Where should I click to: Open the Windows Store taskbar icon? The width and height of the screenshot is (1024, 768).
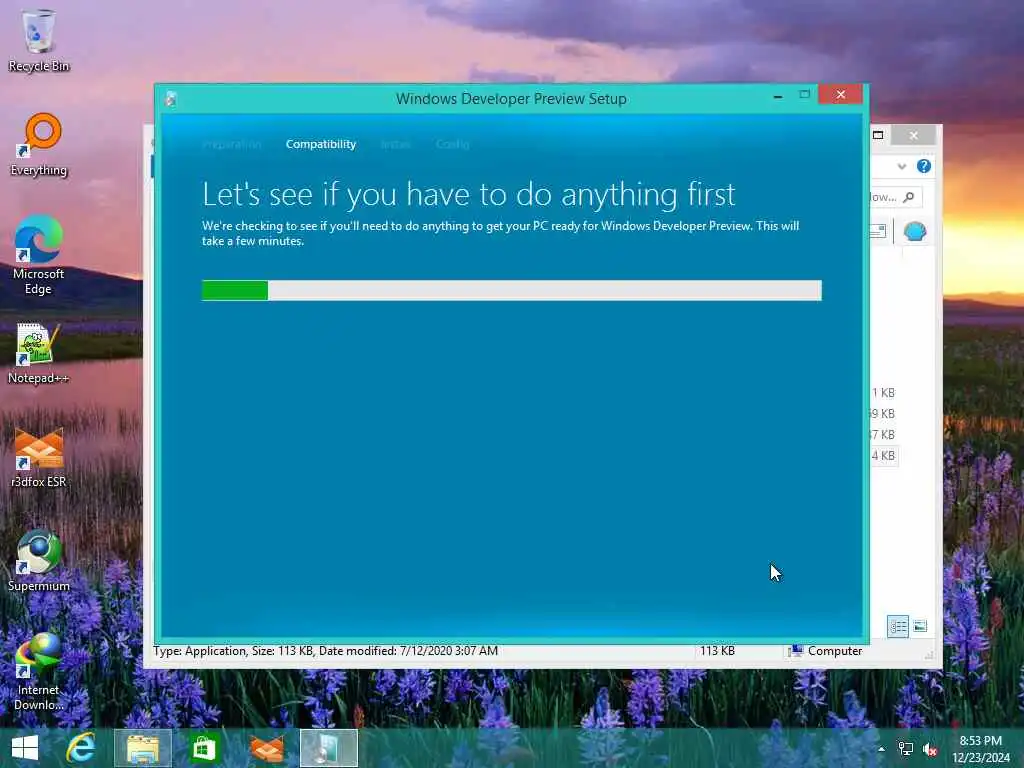pyautogui.click(x=204, y=748)
